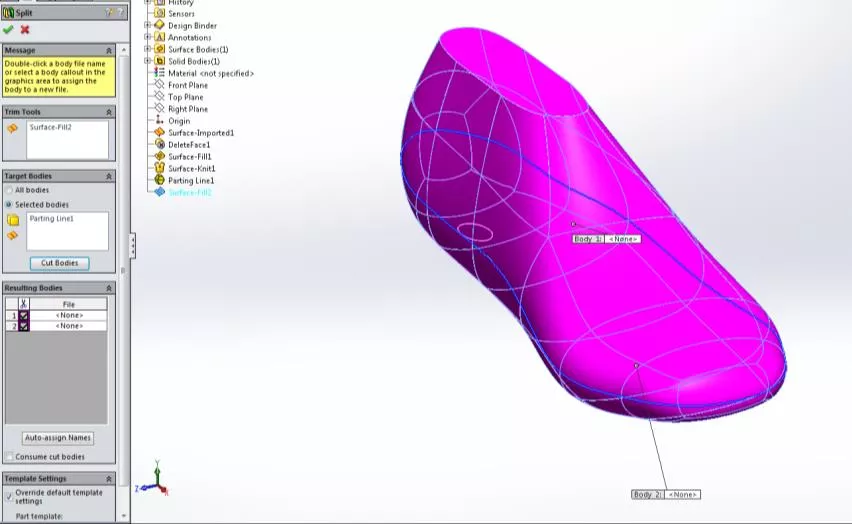The image size is (852, 524).
Task: Click the Trim Tools surface selection icon
Action: (12, 129)
